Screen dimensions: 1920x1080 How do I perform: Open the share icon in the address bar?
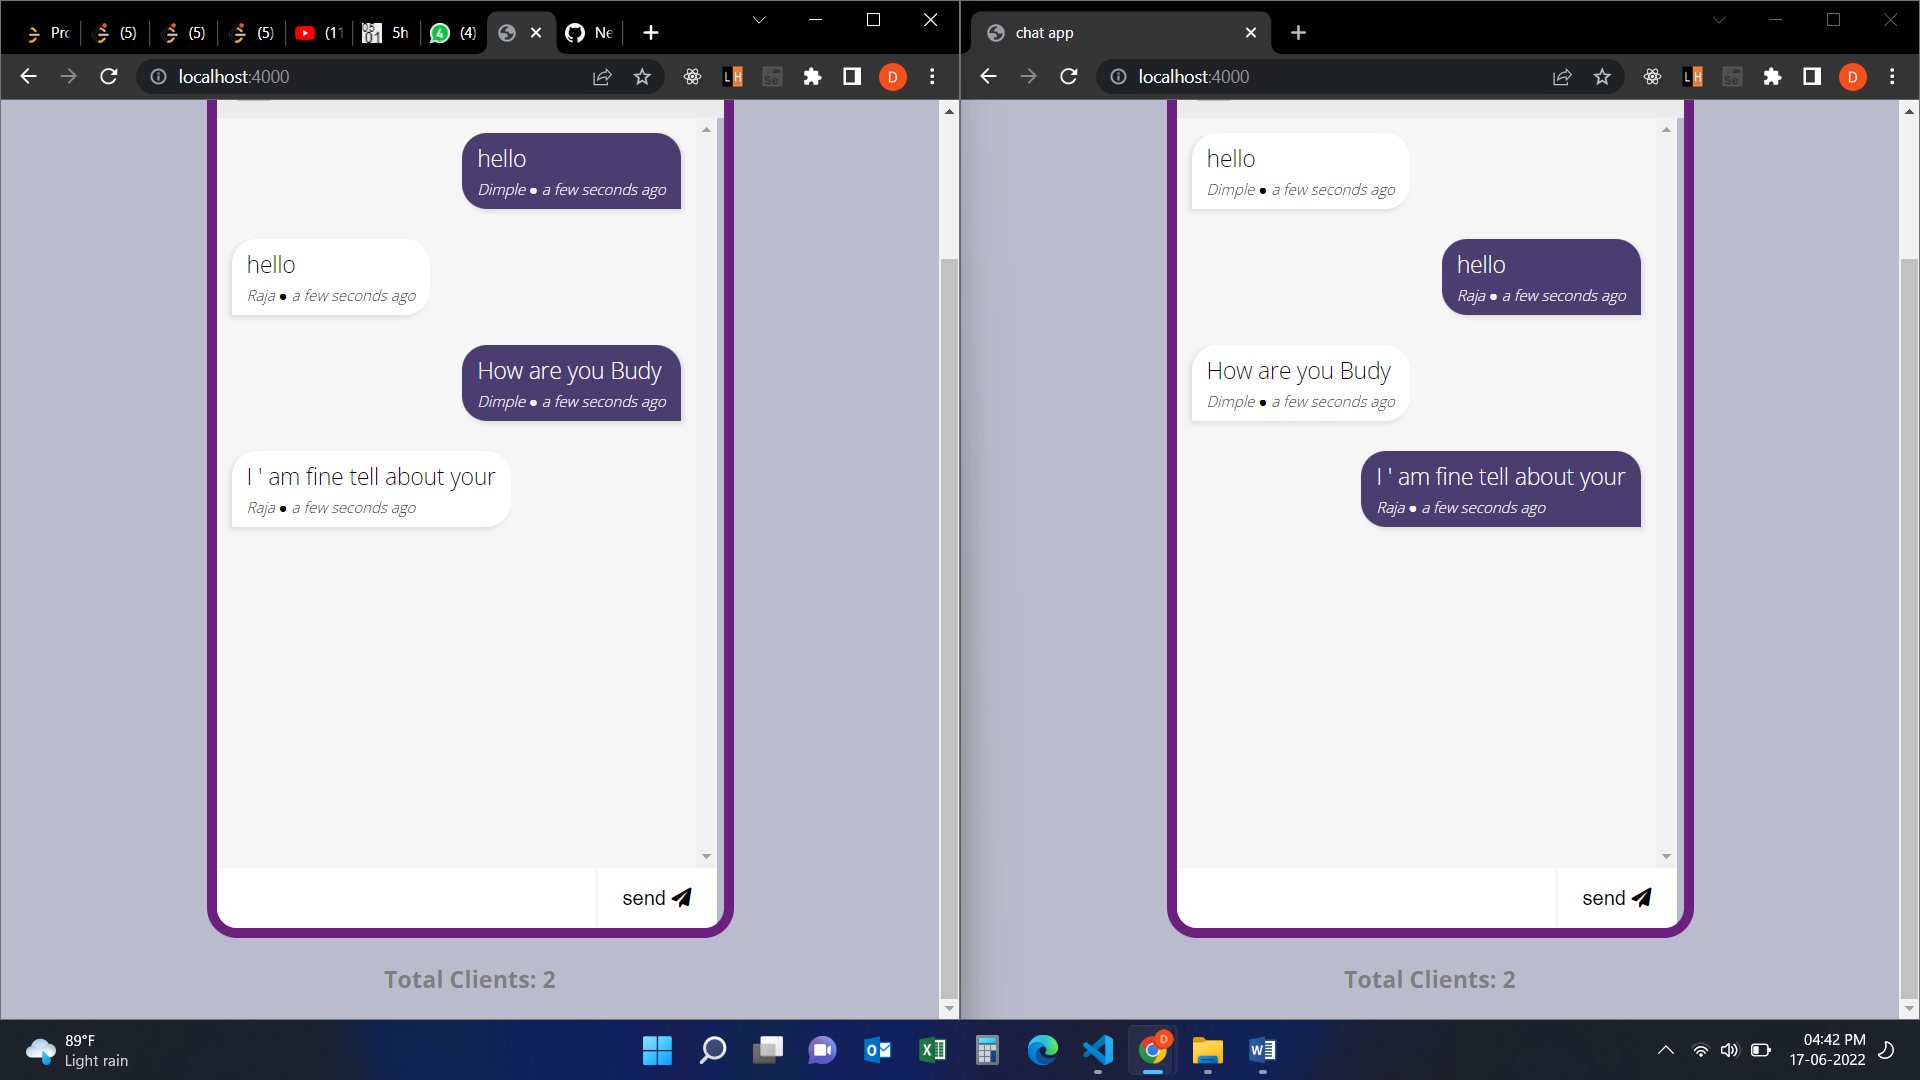coord(602,76)
